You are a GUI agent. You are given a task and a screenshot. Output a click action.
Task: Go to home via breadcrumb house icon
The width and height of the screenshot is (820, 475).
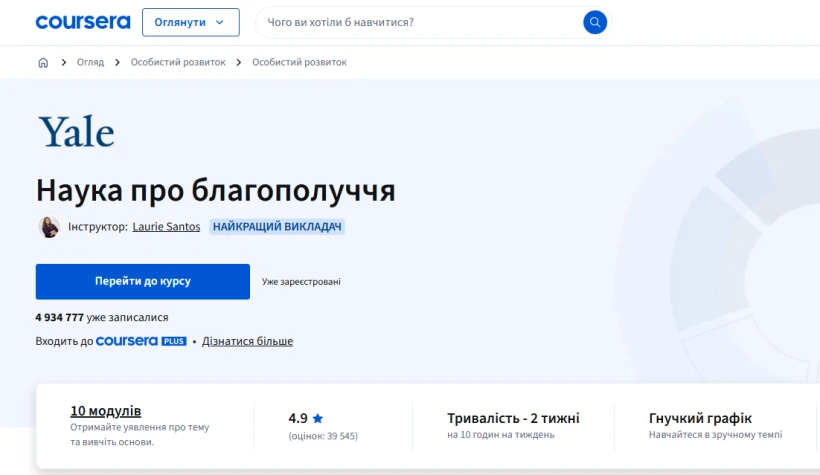43,62
